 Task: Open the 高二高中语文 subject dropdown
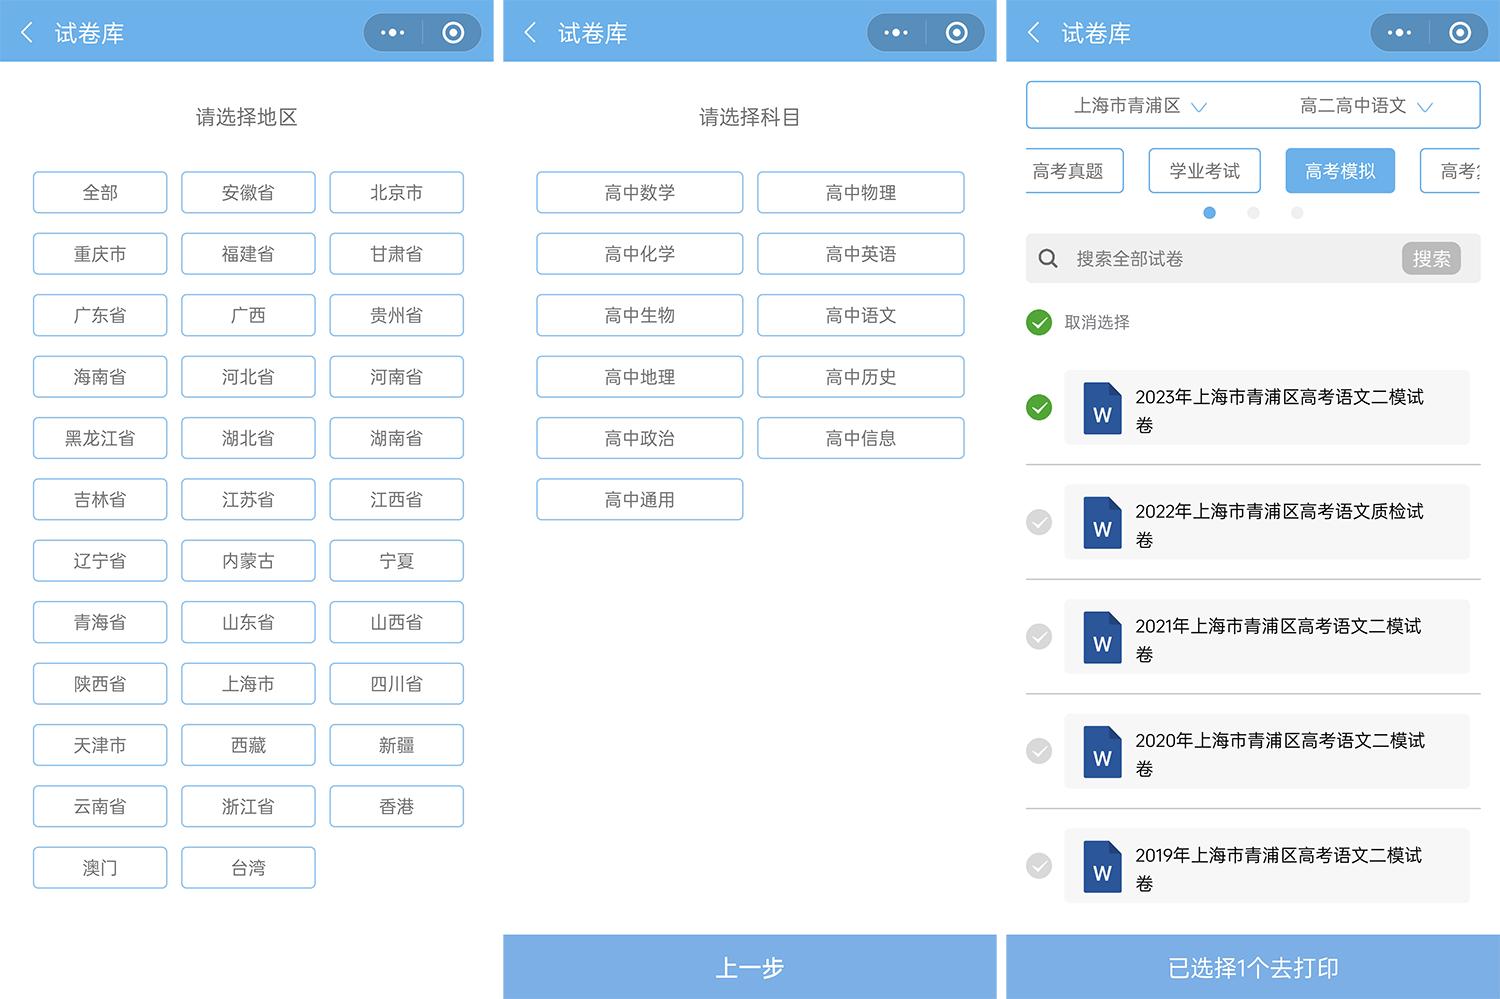pyautogui.click(x=1365, y=105)
